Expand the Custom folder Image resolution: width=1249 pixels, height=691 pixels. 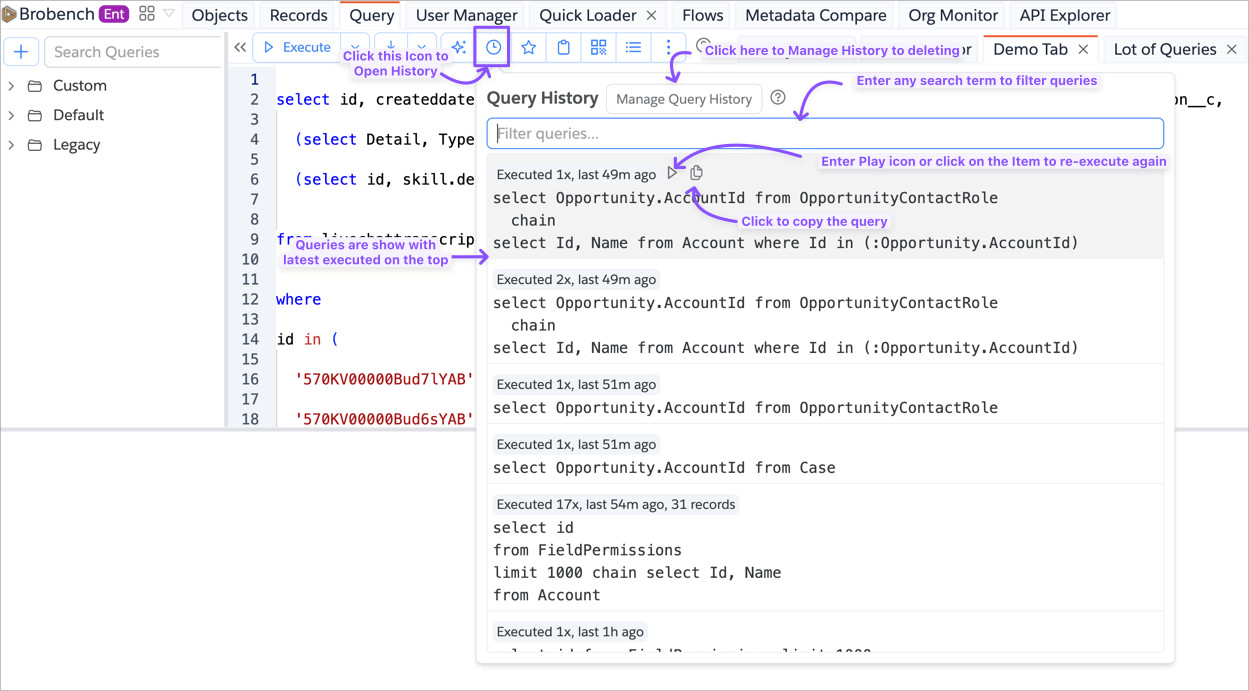pyautogui.click(x=12, y=86)
